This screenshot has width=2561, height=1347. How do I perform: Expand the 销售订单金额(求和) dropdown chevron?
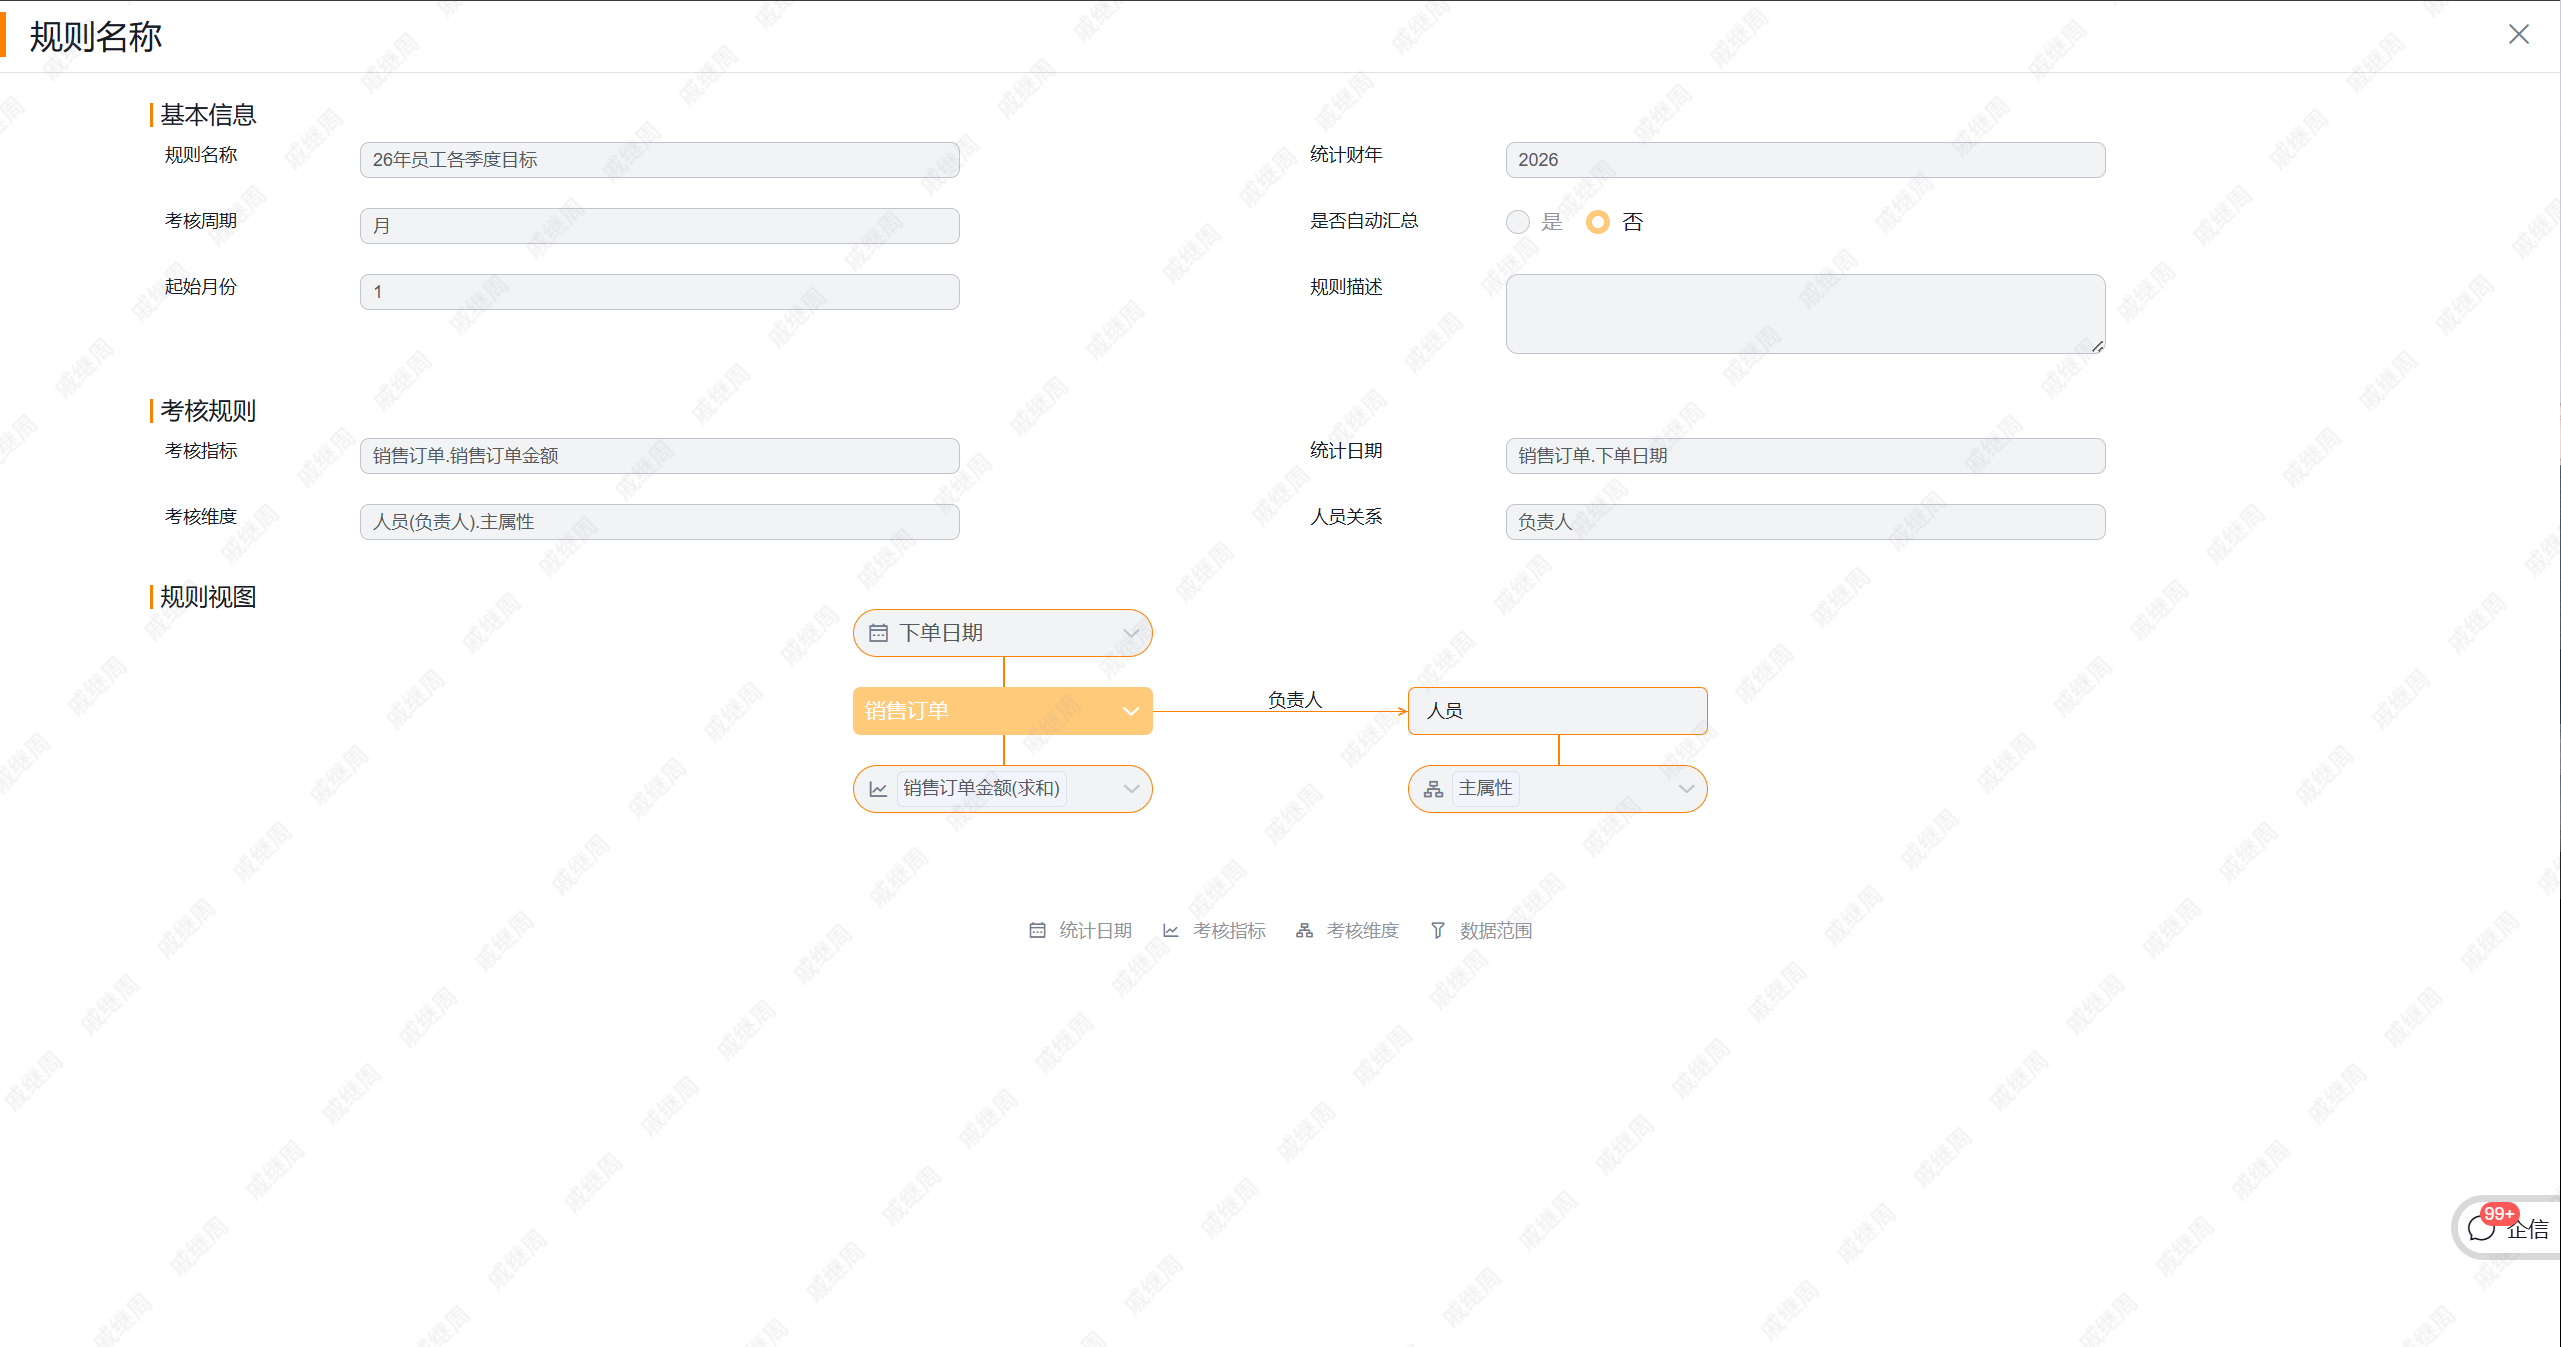1130,789
